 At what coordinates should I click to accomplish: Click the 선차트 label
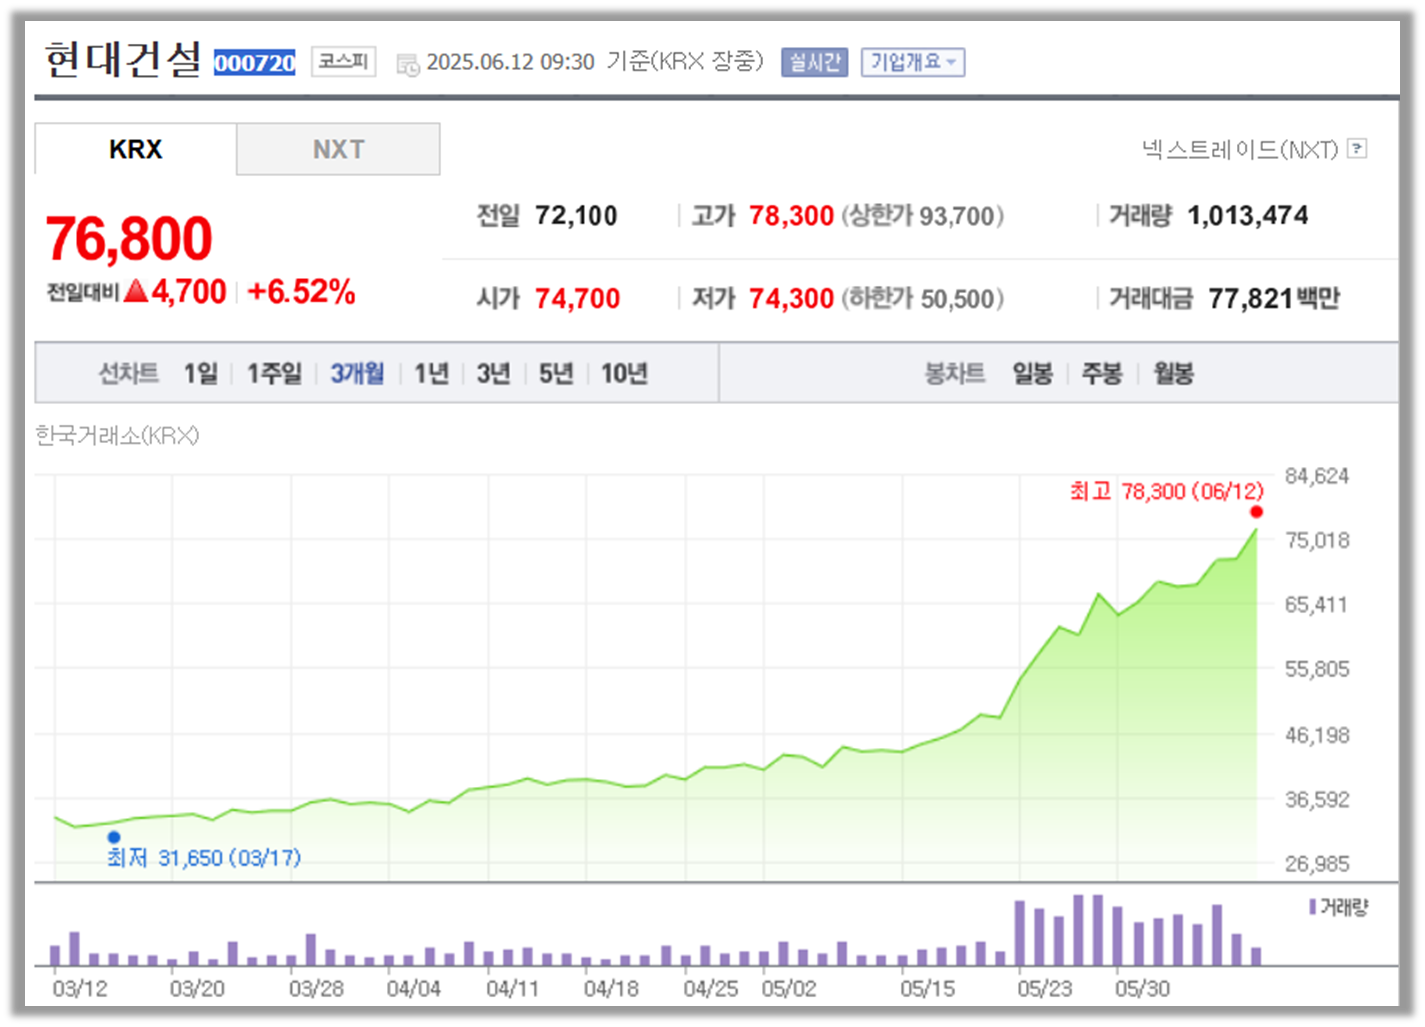pos(128,373)
